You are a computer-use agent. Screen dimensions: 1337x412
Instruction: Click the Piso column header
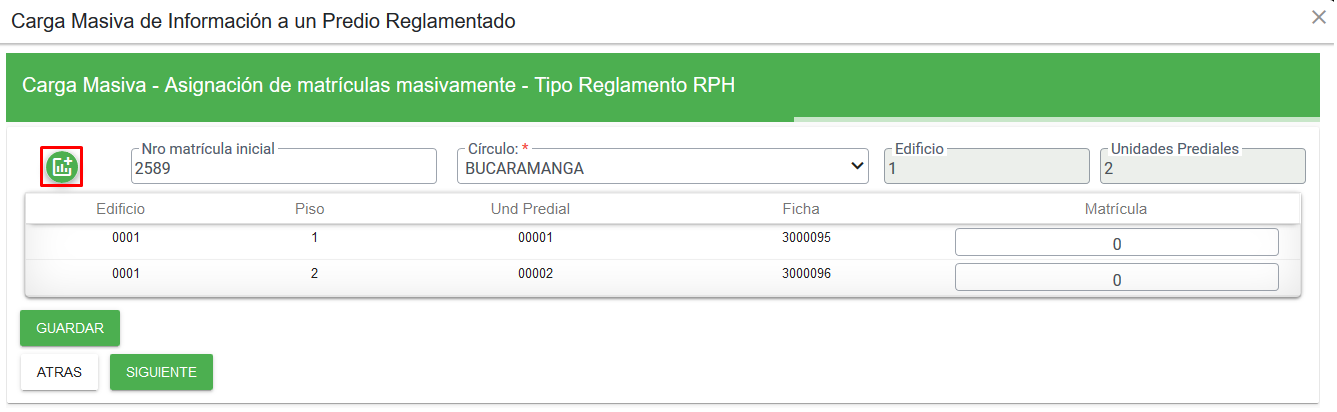coord(310,209)
